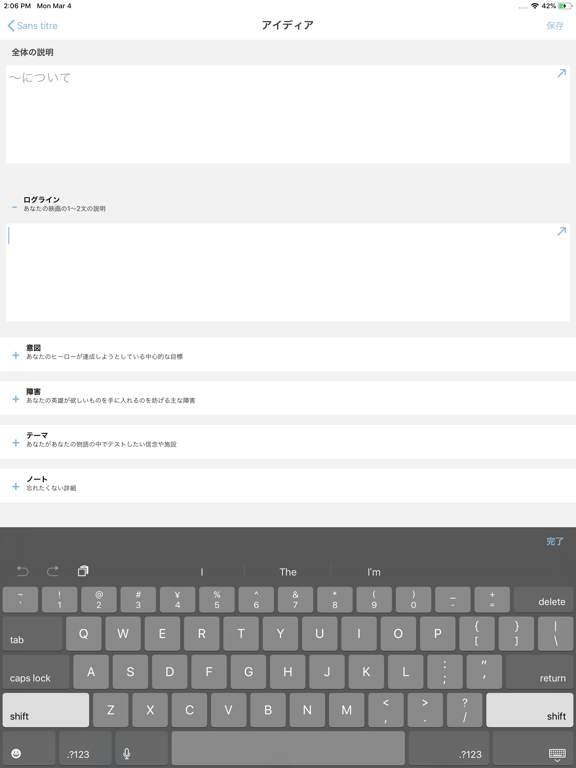Viewport: 576px width, 768px height.
Task: Expand the 全体の説明 text field fullscreen arrow
Action: click(561, 73)
